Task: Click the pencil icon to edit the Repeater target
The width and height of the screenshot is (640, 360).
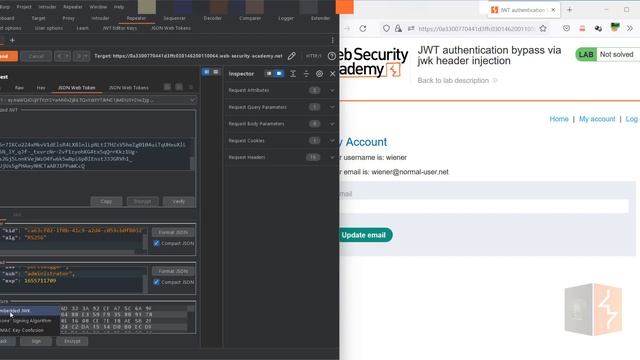Action: (291, 56)
